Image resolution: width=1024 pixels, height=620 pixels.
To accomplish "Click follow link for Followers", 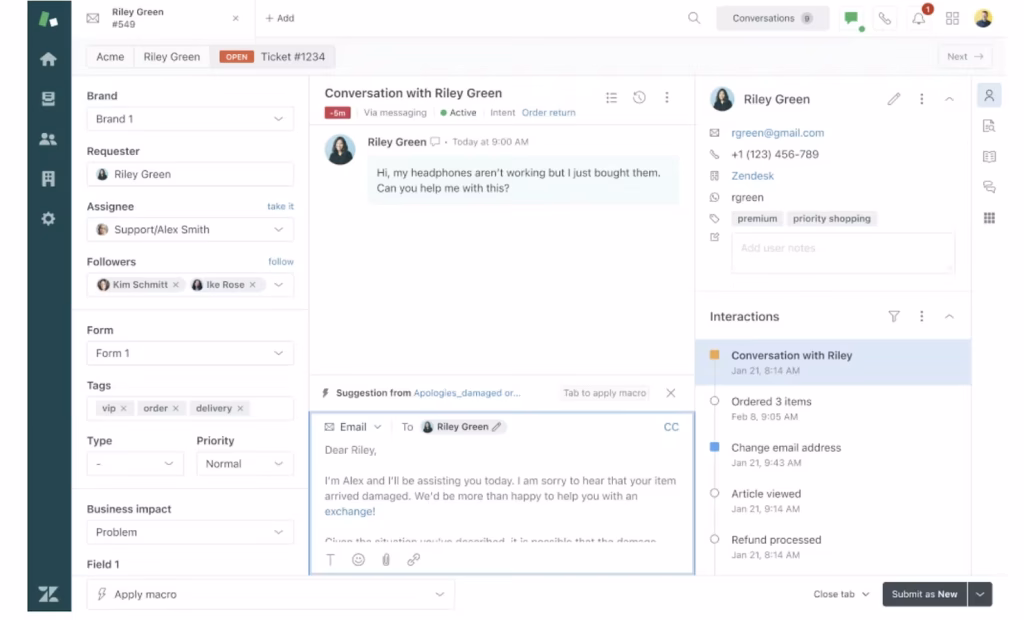I will coord(281,261).
